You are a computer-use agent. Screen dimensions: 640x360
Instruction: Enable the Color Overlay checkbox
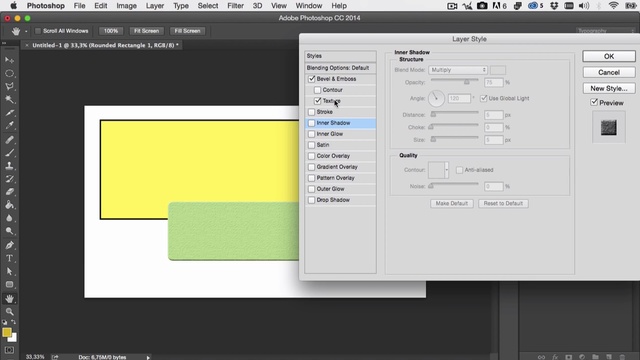pos(312,156)
